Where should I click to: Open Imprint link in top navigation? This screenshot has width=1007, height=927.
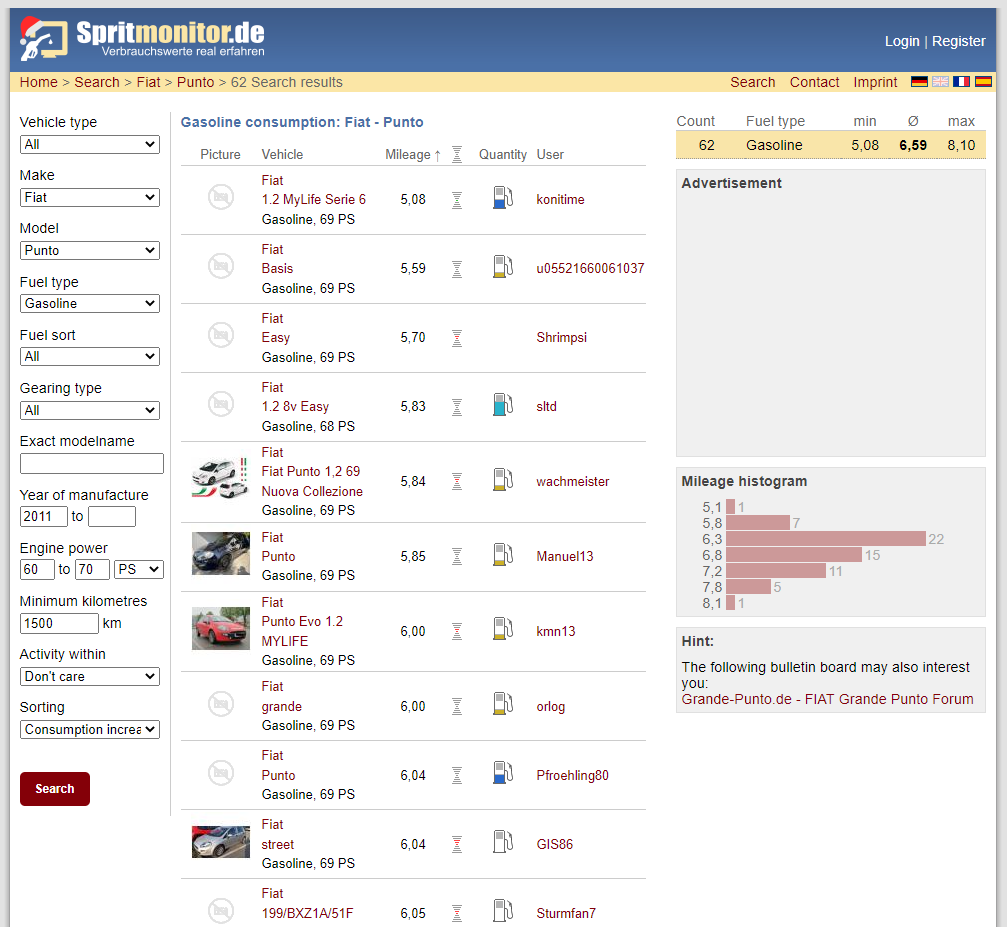click(x=875, y=82)
